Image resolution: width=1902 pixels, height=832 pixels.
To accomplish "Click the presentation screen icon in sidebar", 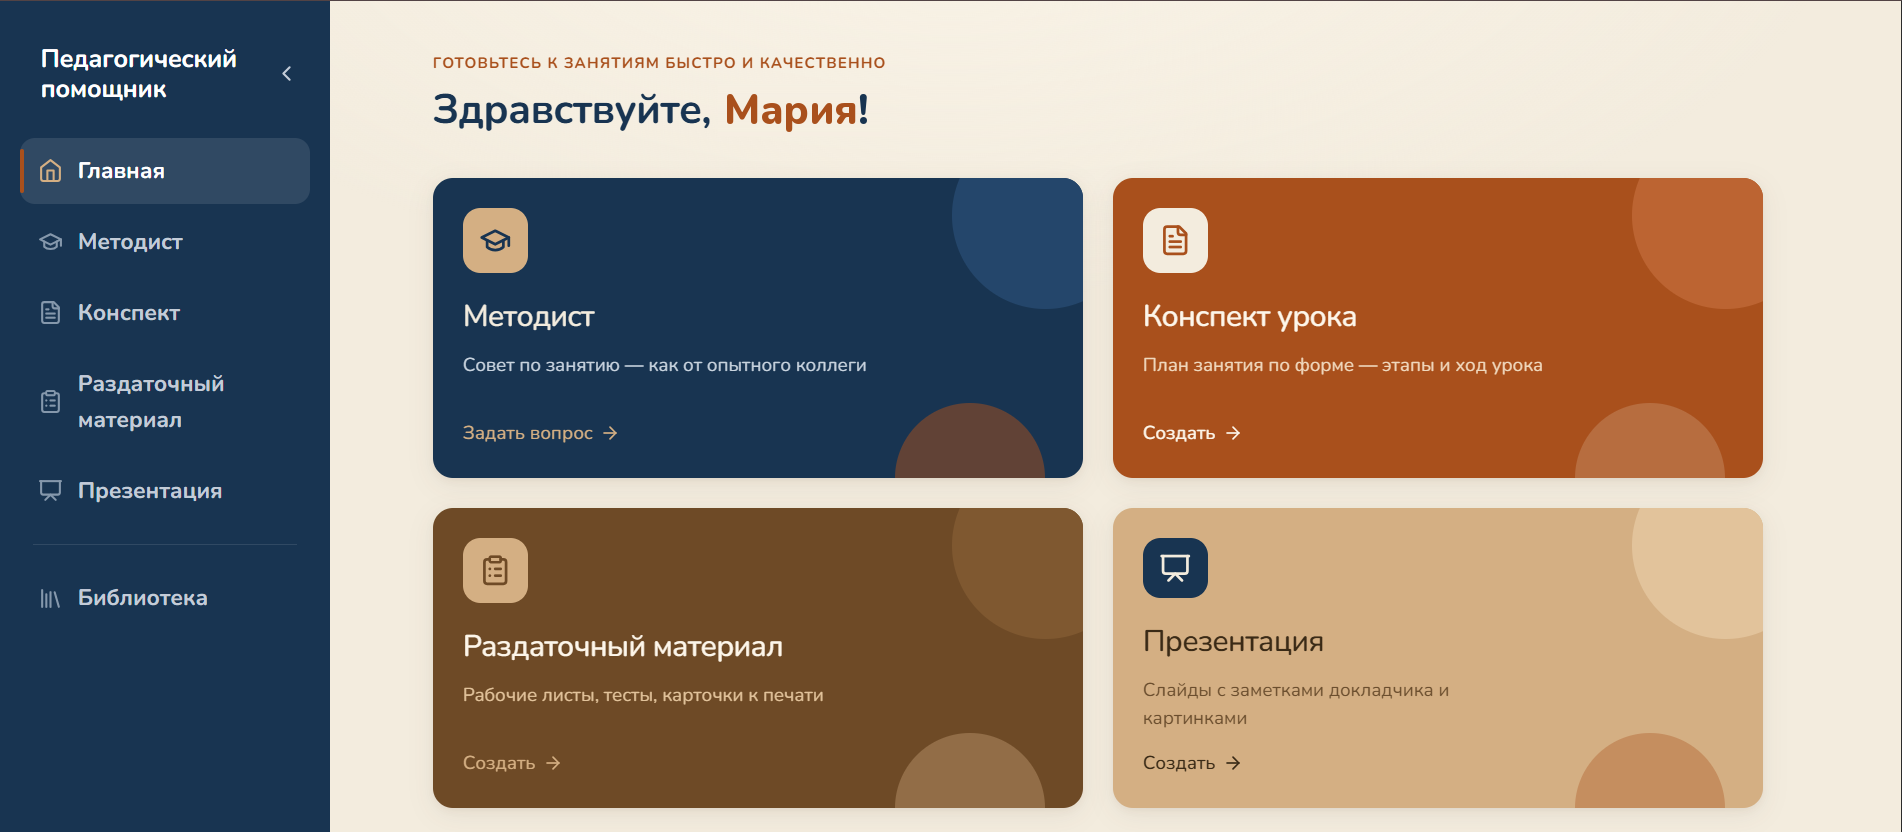I will click(51, 491).
